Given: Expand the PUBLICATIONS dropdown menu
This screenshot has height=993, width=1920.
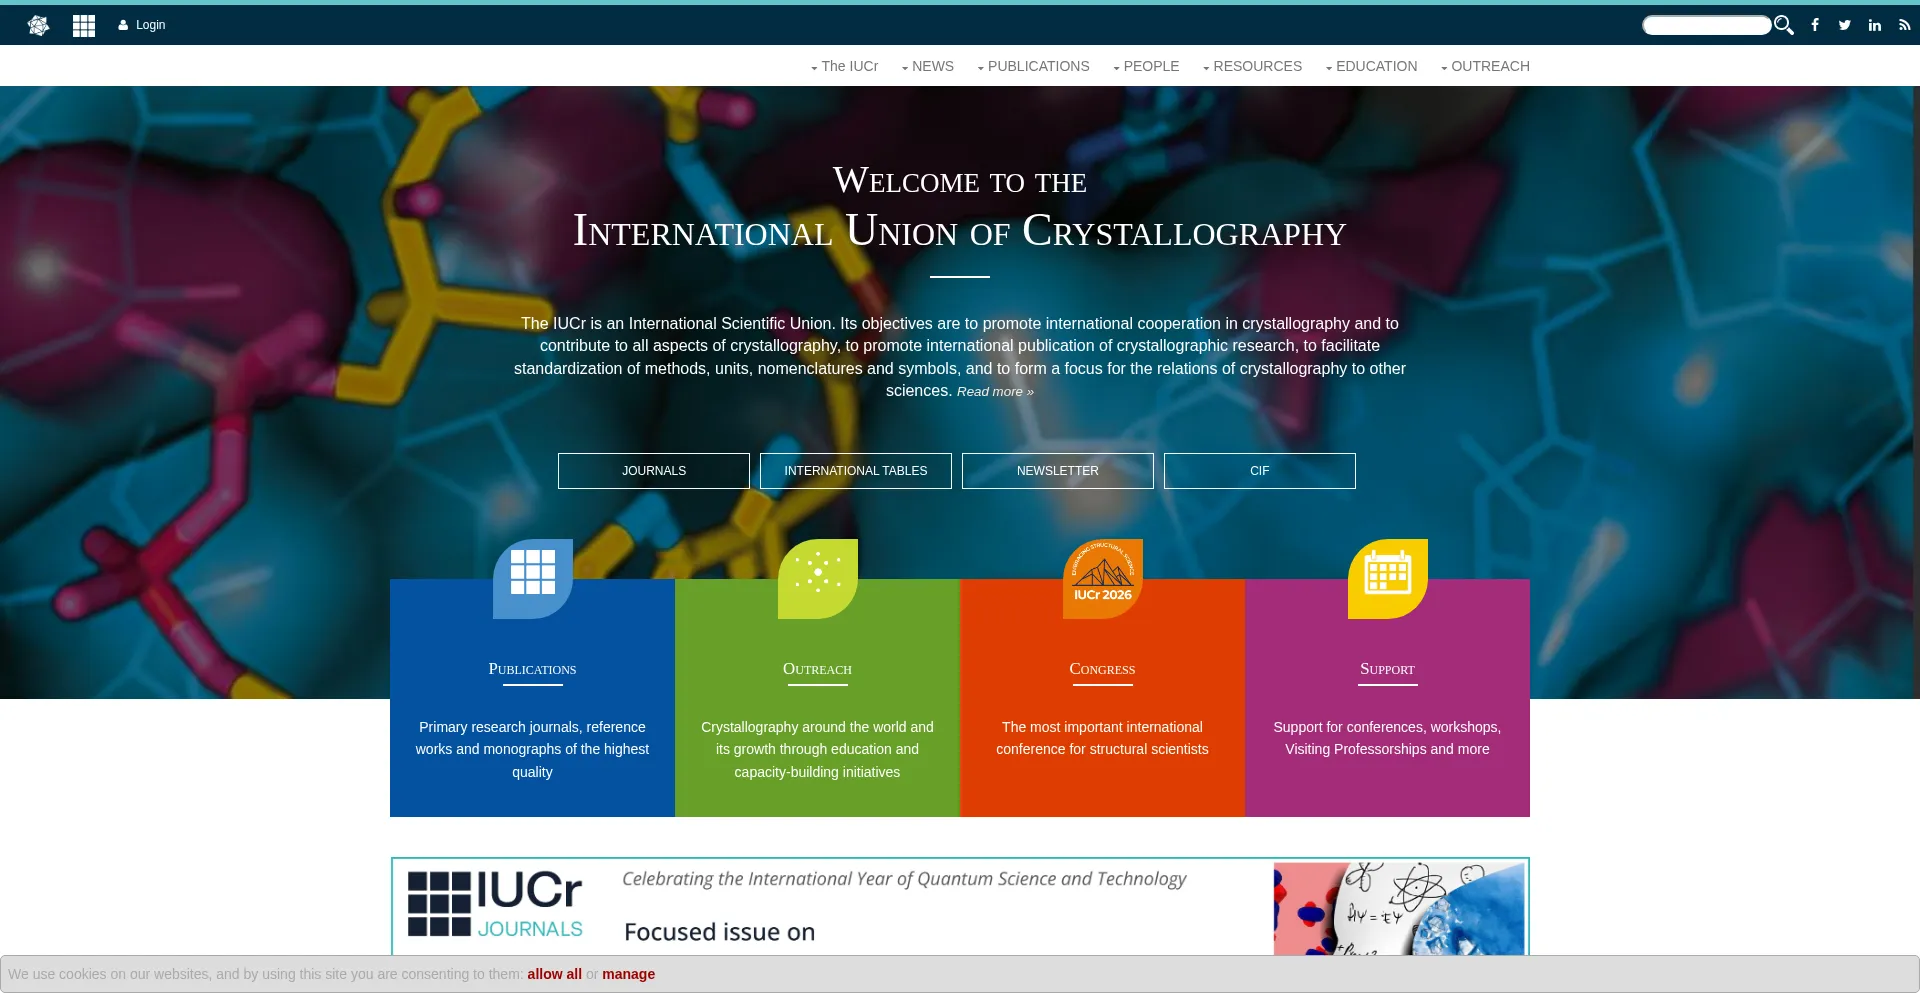Looking at the screenshot, I should pos(1034,66).
